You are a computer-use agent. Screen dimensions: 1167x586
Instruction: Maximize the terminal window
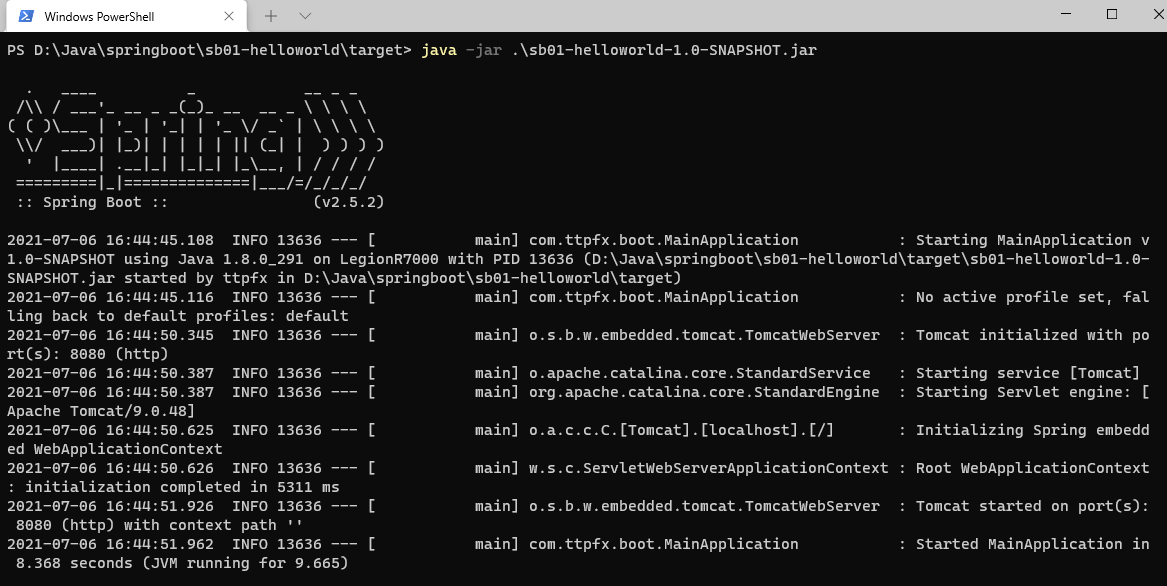tap(1112, 14)
